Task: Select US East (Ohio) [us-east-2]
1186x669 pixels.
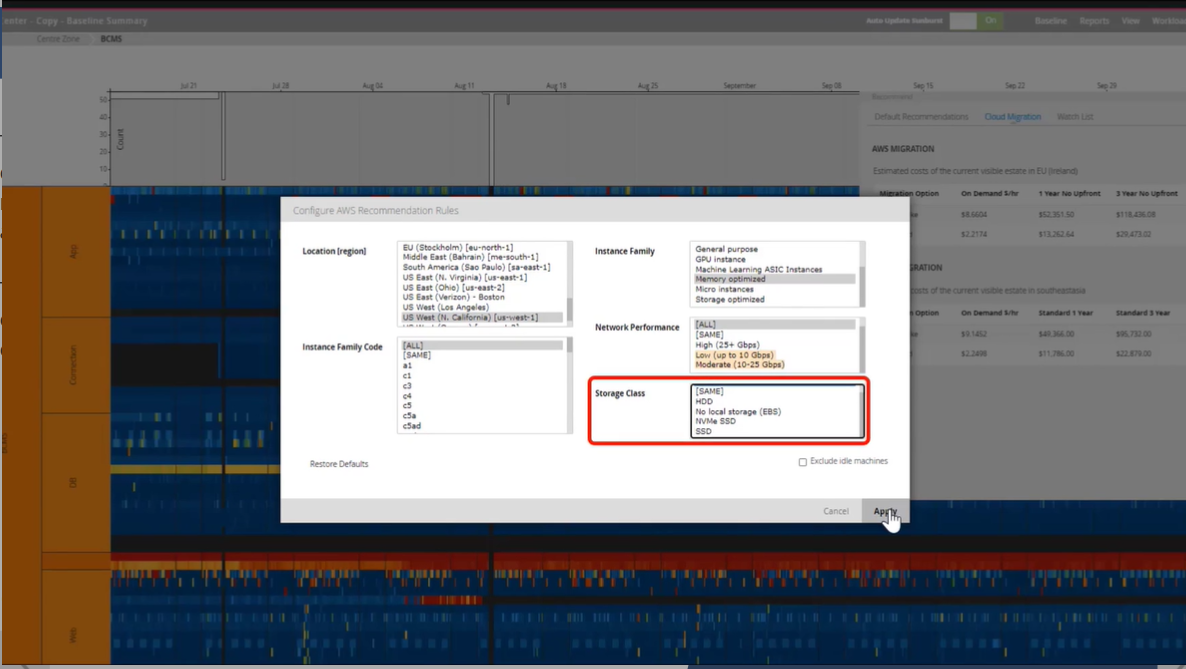Action: click(453, 288)
